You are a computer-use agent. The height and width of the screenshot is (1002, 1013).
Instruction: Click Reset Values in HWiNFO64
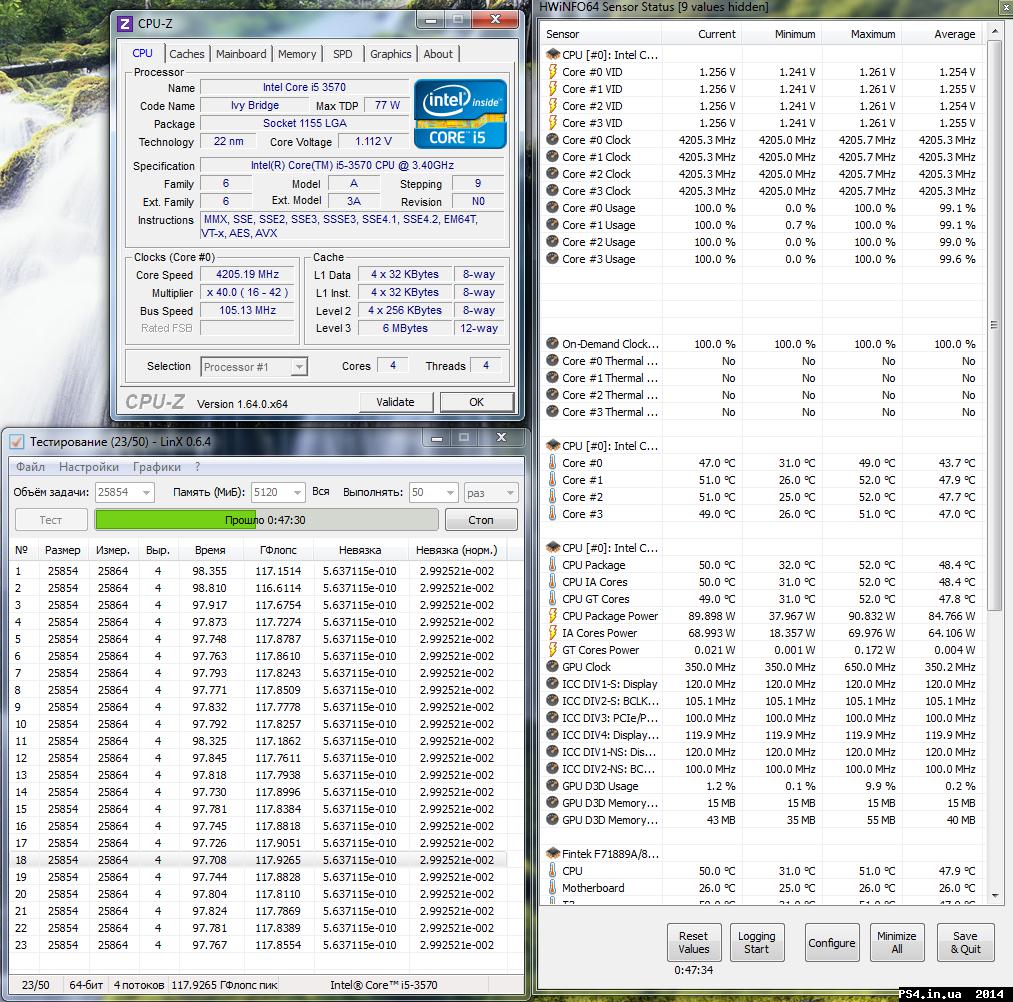point(693,942)
